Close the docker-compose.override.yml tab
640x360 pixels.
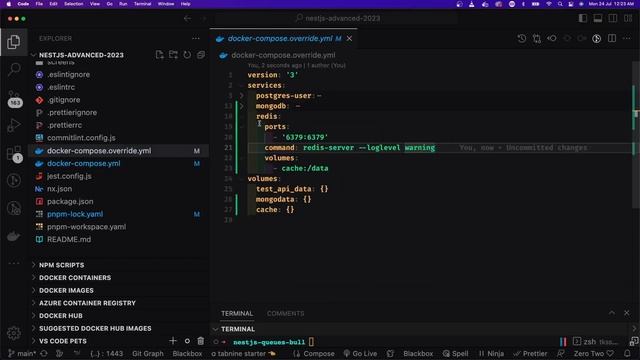pos(349,38)
